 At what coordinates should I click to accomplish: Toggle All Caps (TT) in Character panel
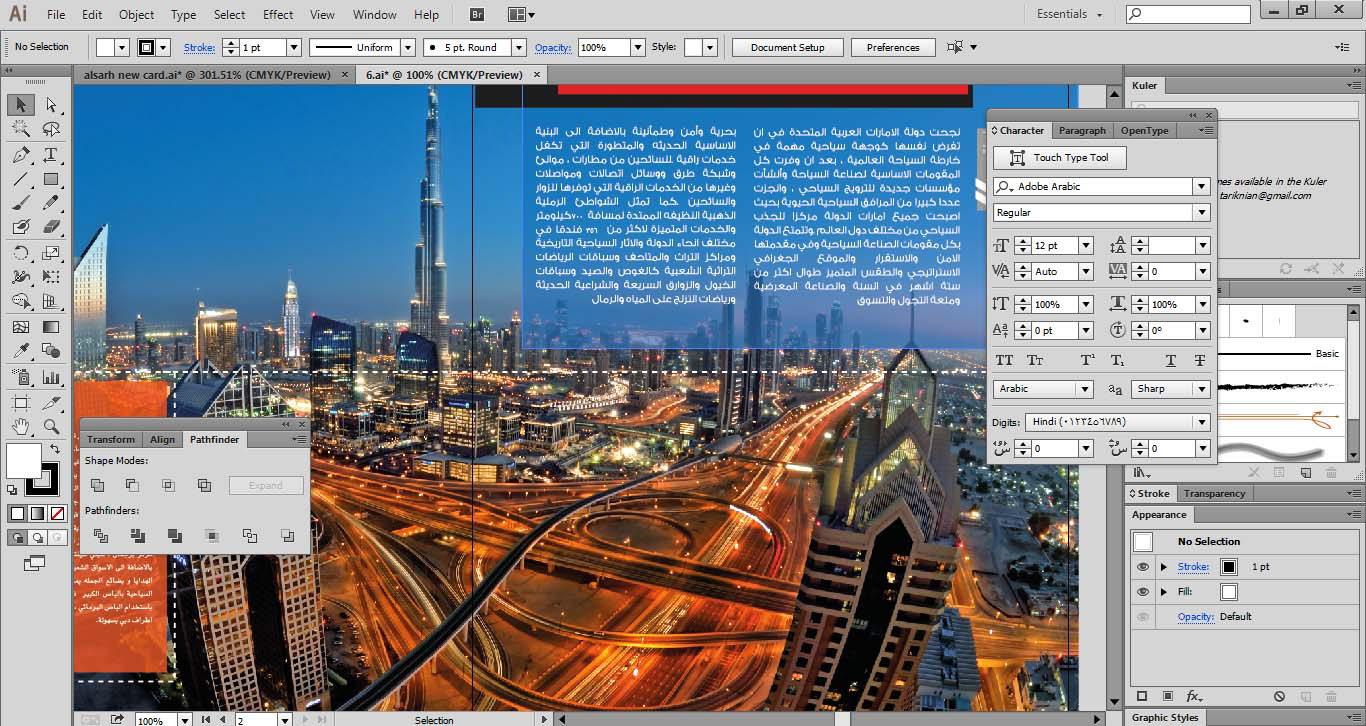pyautogui.click(x=1004, y=360)
